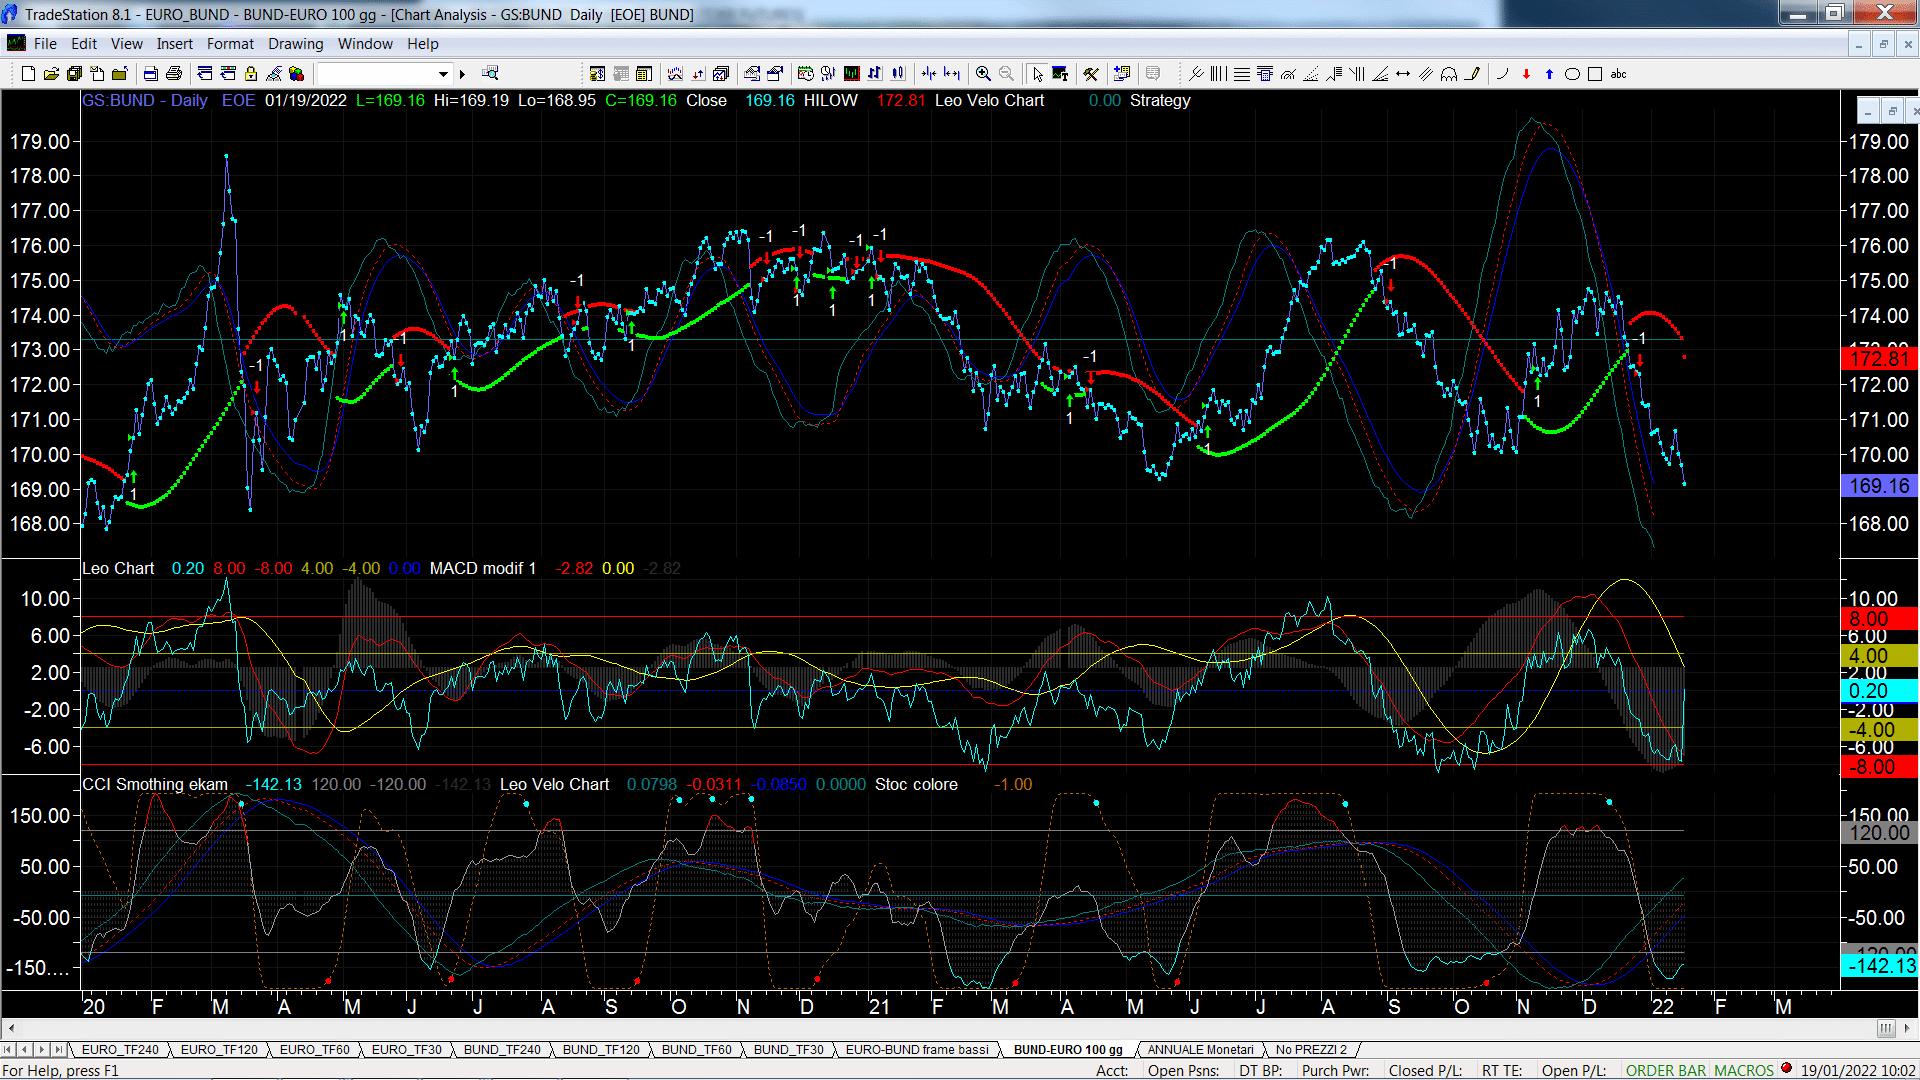This screenshot has width=1920, height=1080.
Task: Switch to EURO-BUND frame bassi tab
Action: tap(917, 1049)
